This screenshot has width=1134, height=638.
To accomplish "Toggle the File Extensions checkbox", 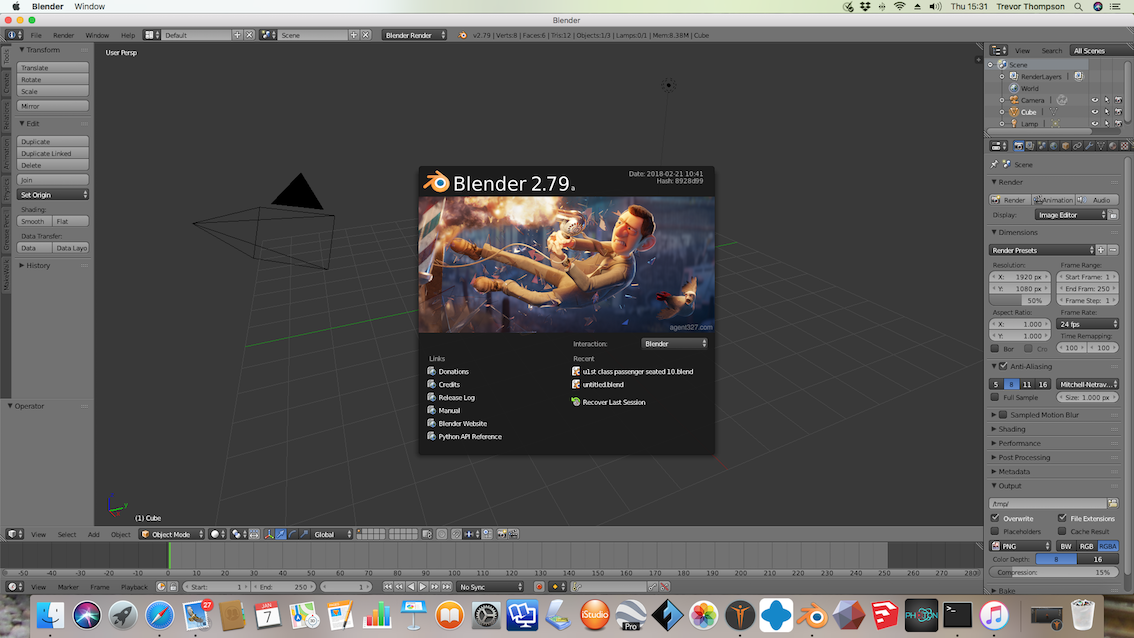I will (1062, 518).
